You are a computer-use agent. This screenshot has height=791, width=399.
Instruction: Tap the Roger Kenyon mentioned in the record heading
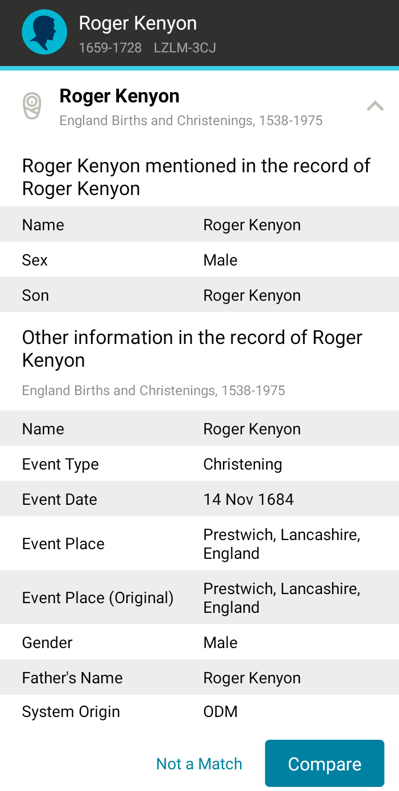tap(196, 177)
